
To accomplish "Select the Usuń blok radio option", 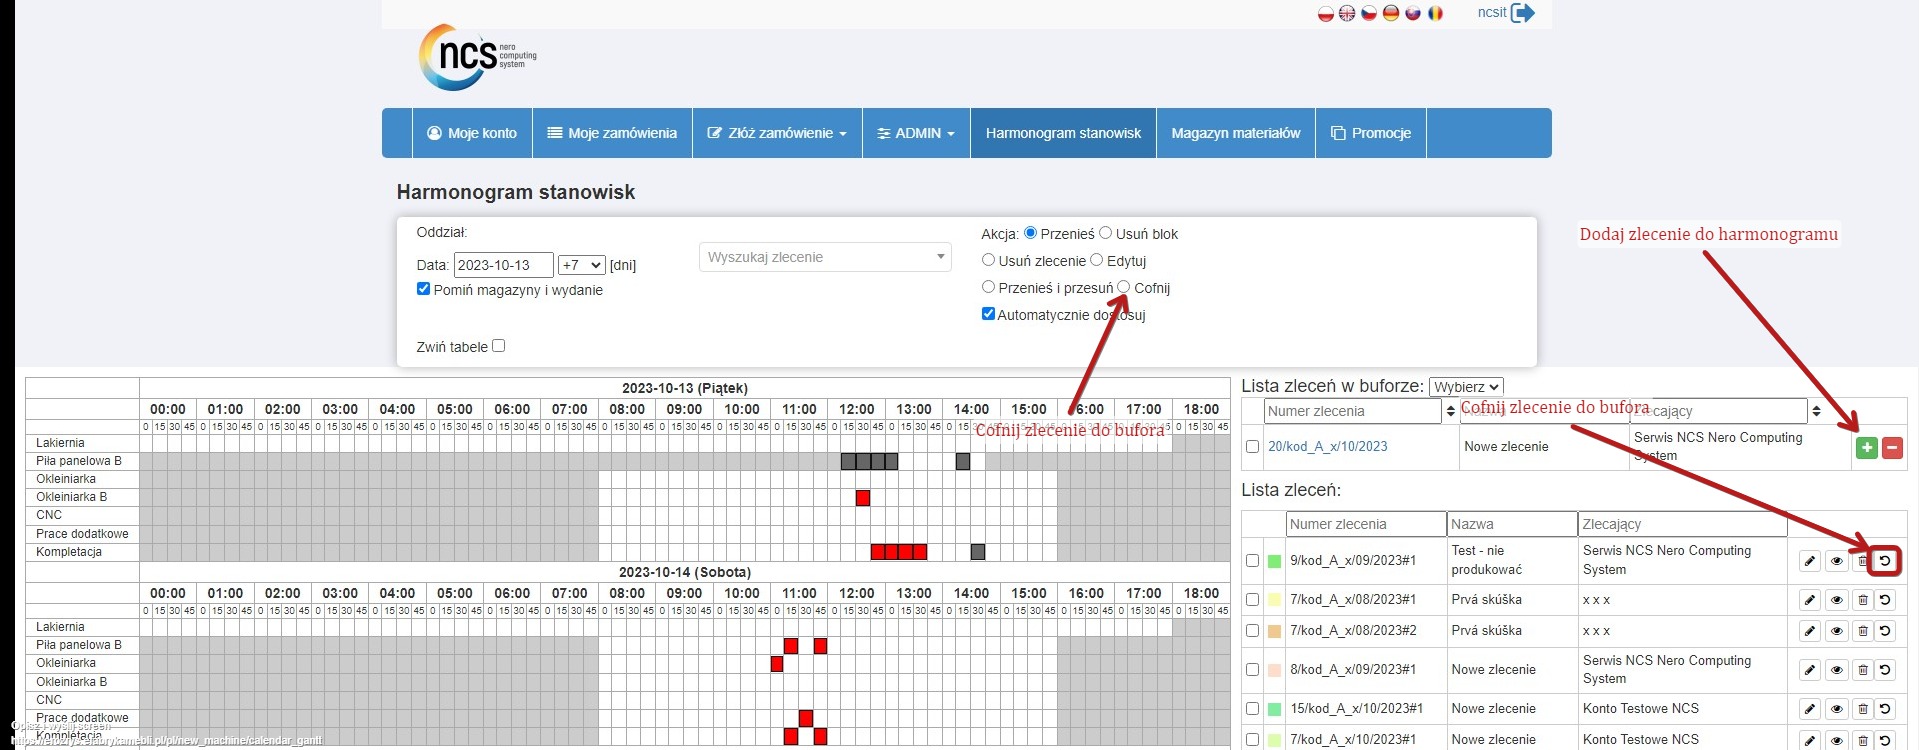I will pyautogui.click(x=1106, y=233).
